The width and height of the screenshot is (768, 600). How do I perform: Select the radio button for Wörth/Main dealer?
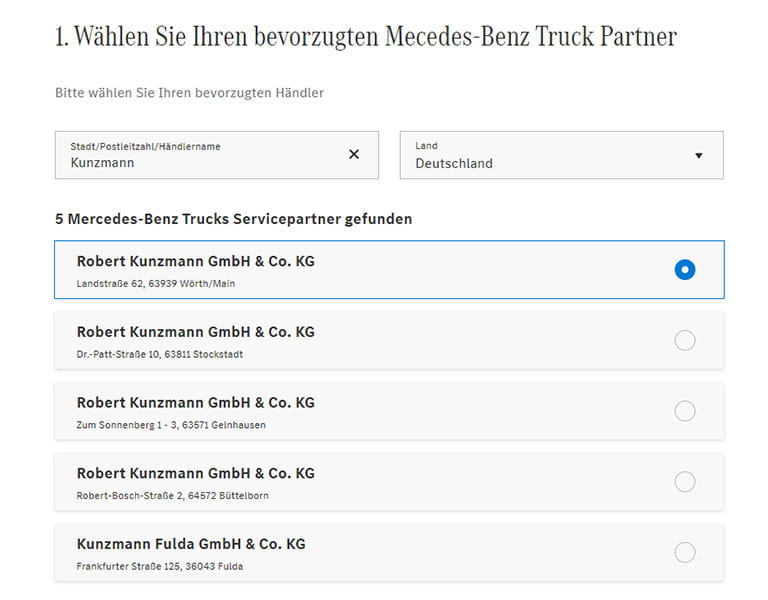(x=685, y=270)
